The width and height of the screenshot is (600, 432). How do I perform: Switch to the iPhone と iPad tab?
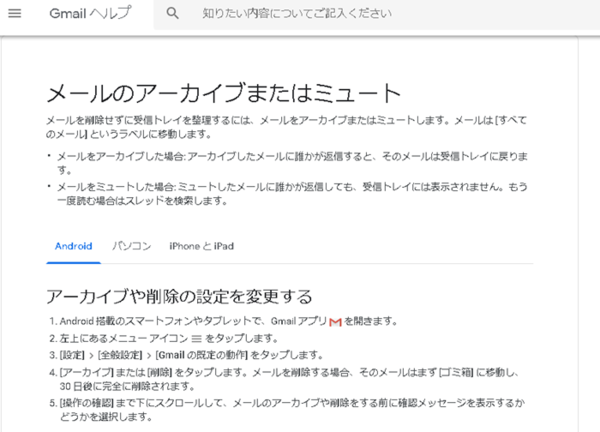(201, 246)
